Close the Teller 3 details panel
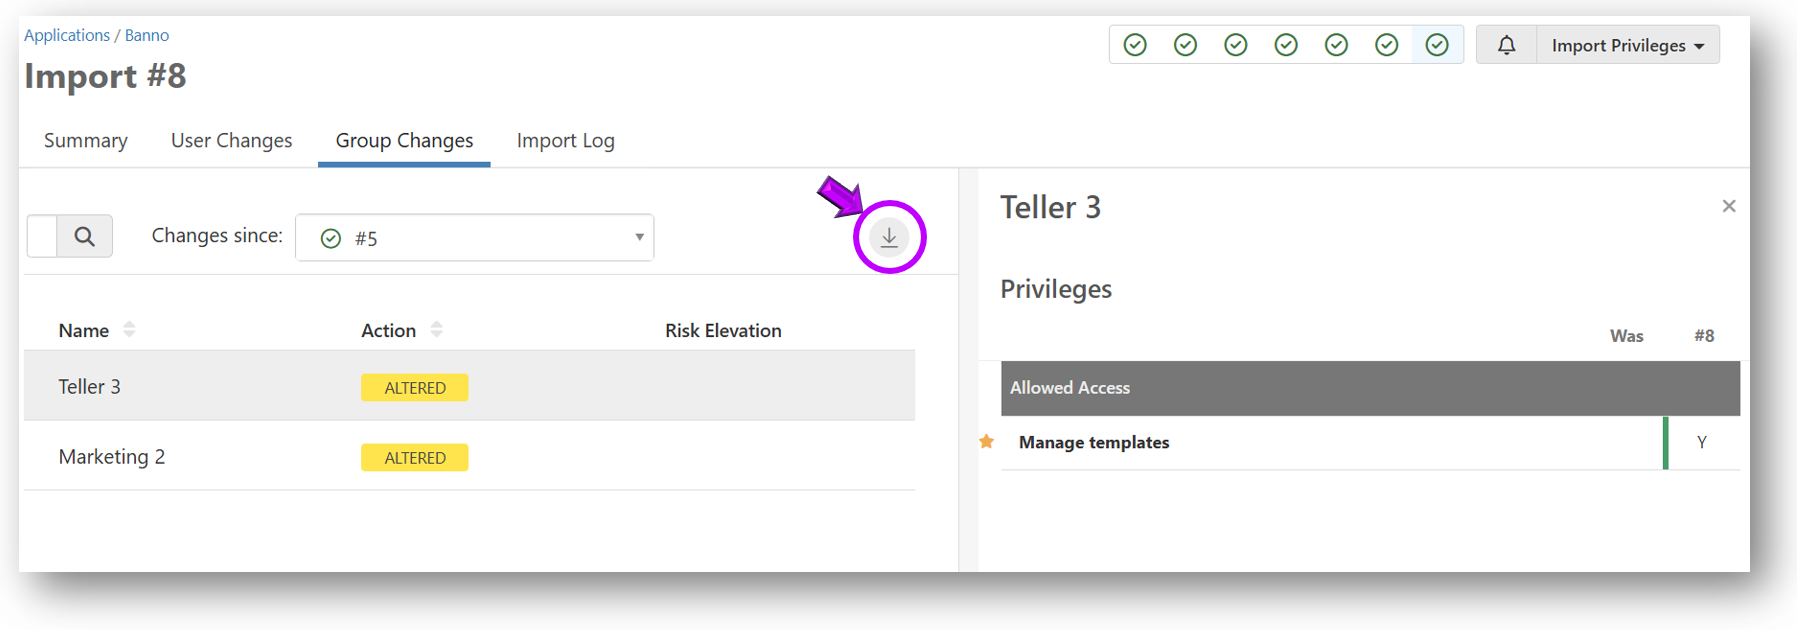Viewport: 1797px width, 630px height. pyautogui.click(x=1729, y=206)
